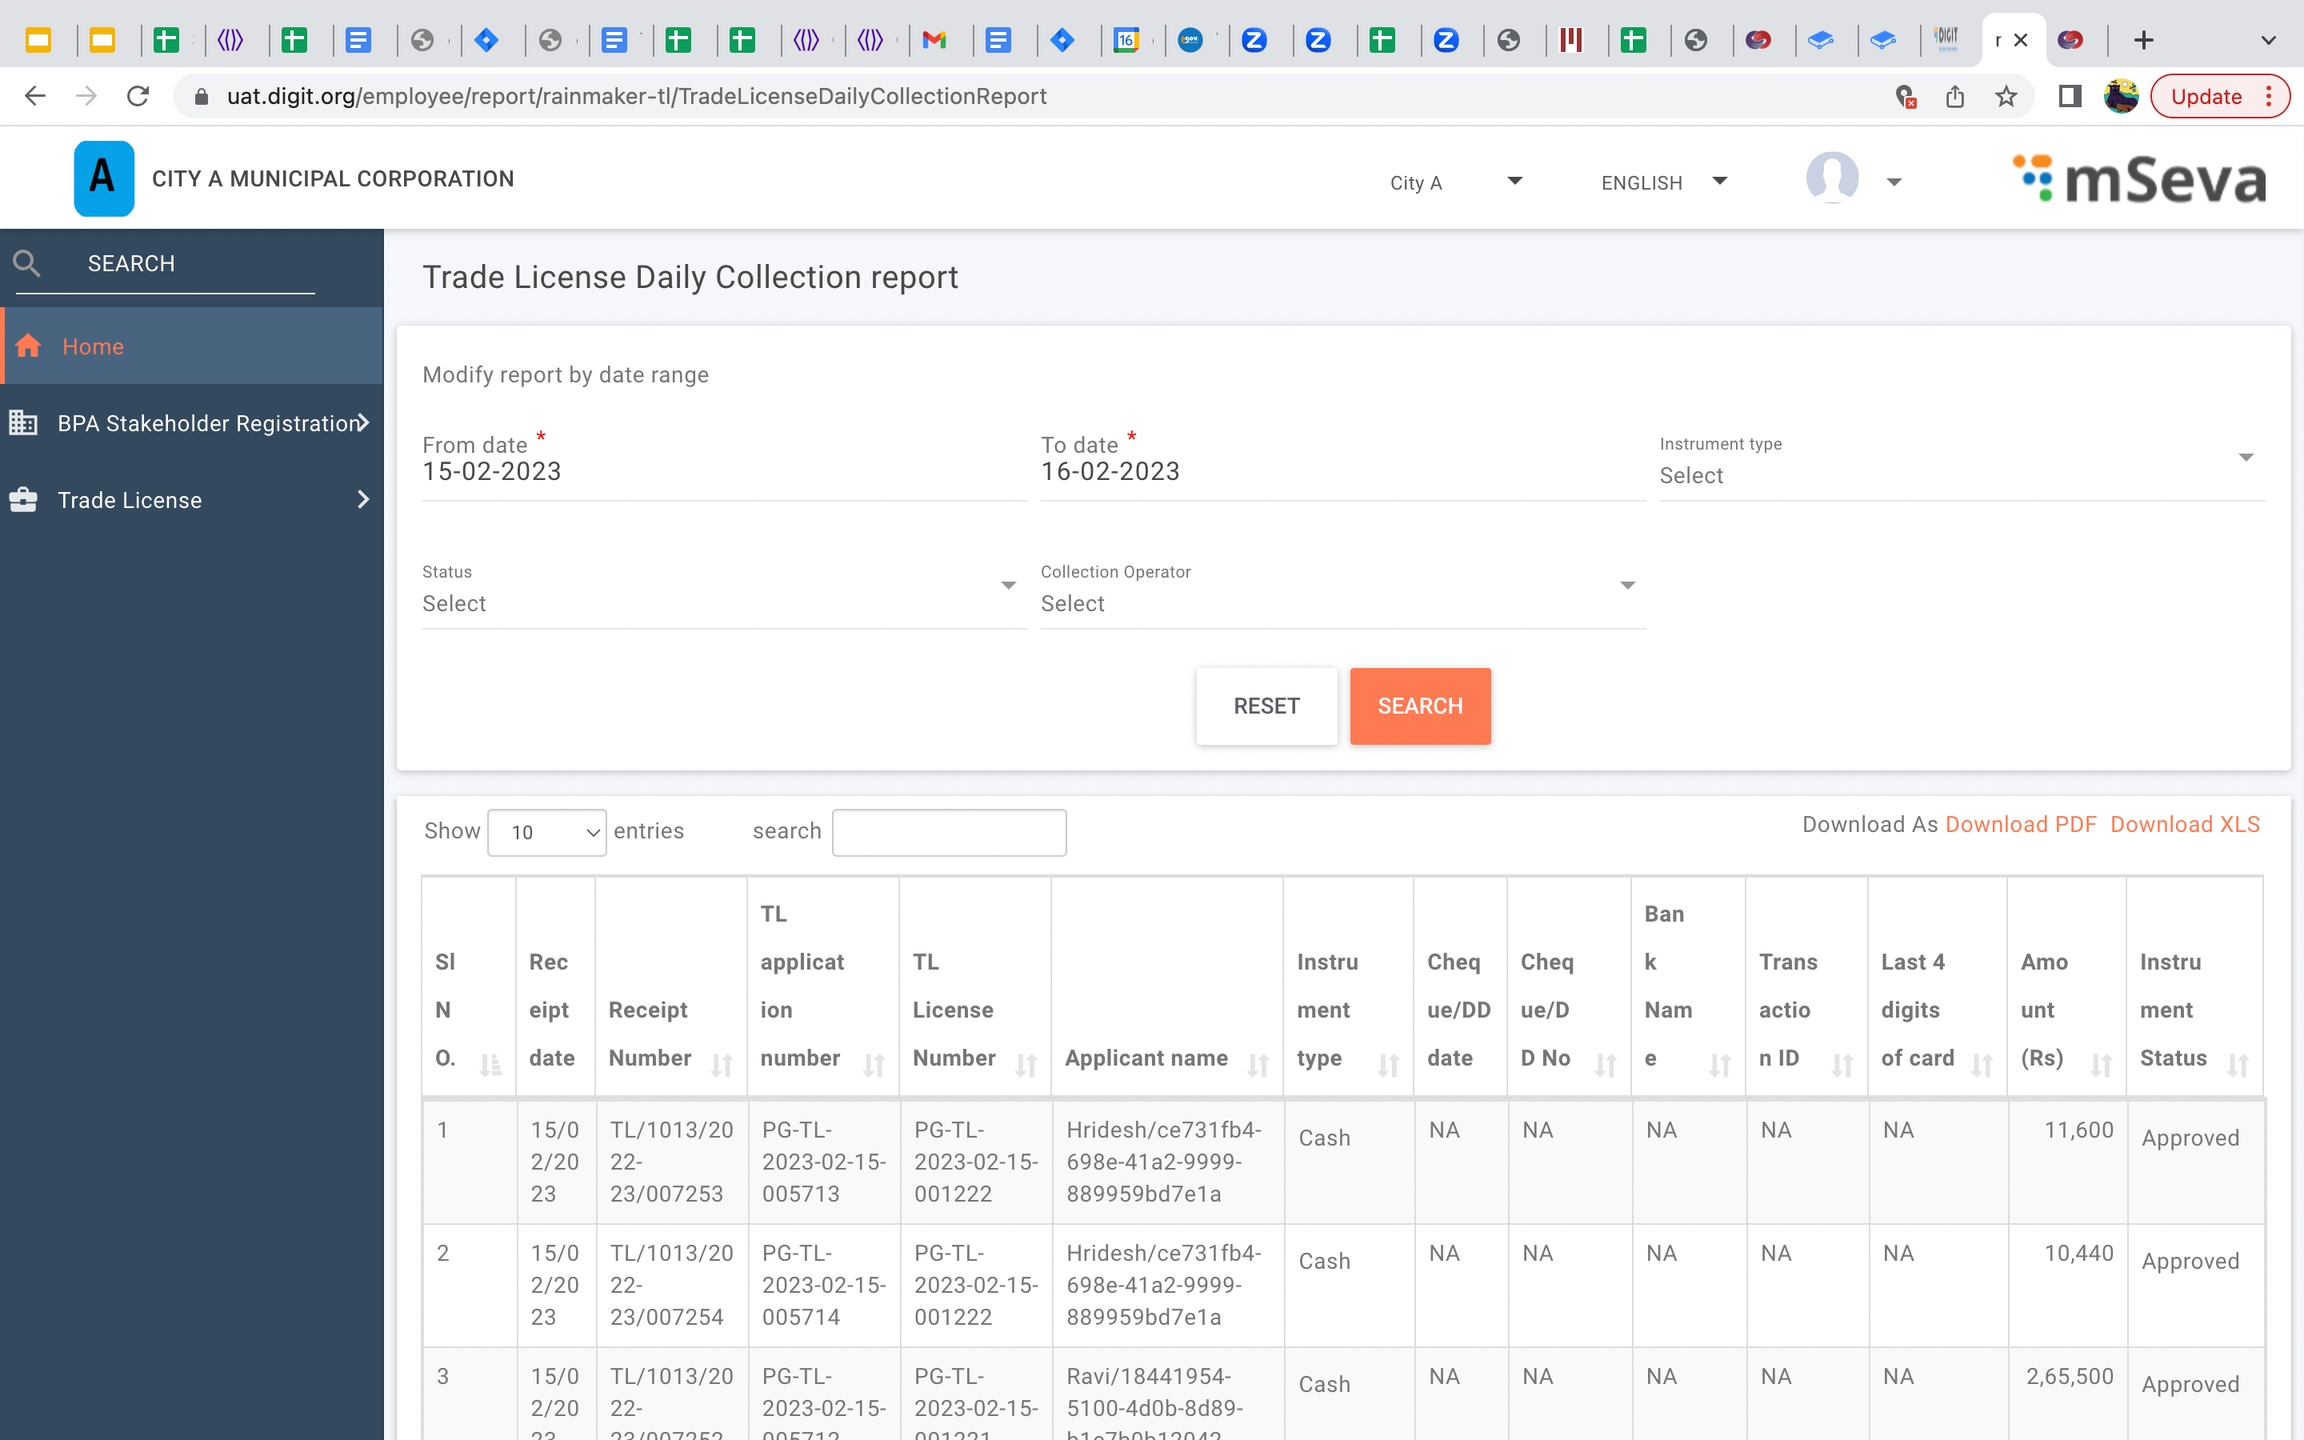Bookmark page with the star icon
The image size is (2304, 1440).
pos(2006,96)
